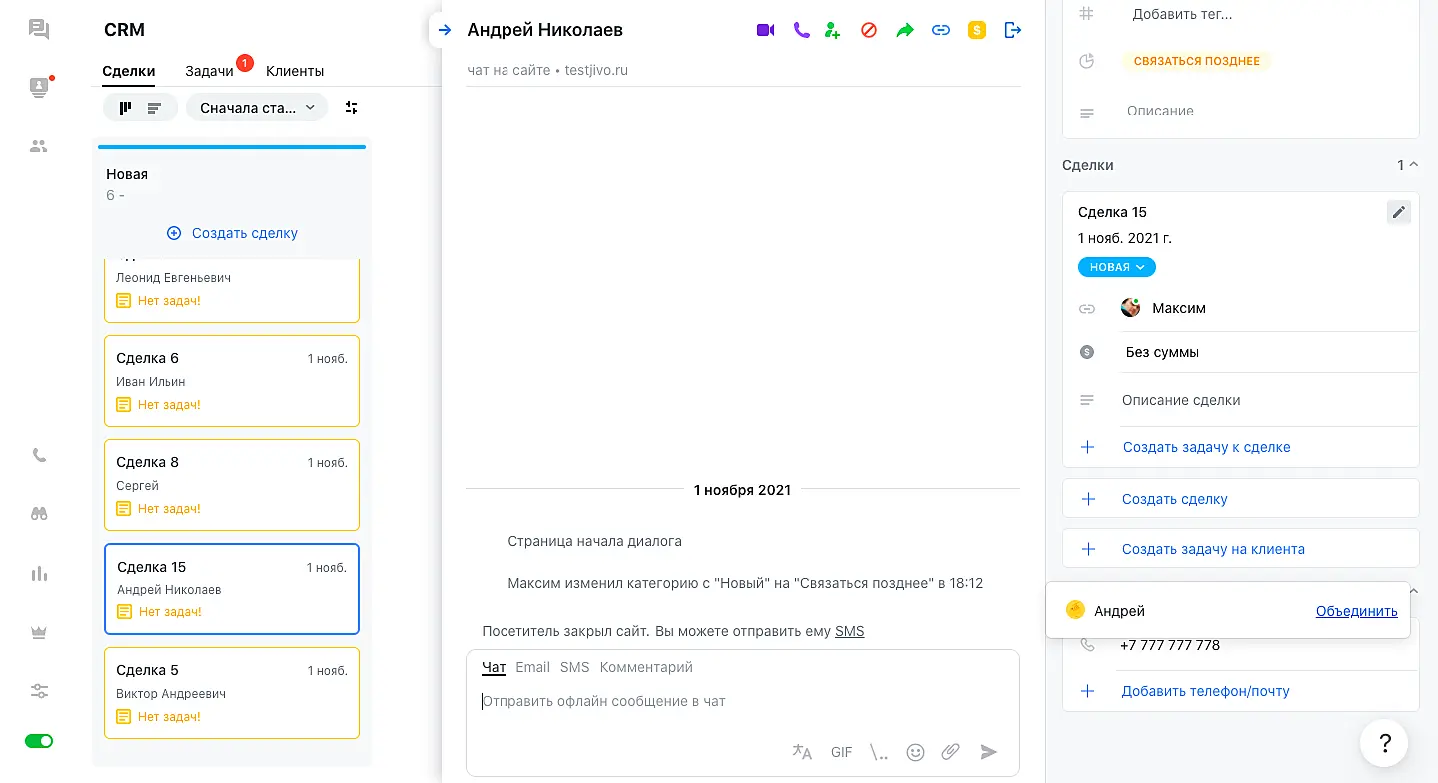The image size is (1438, 783).
Task: Click the 'Описание сделки' field
Action: coord(1181,400)
